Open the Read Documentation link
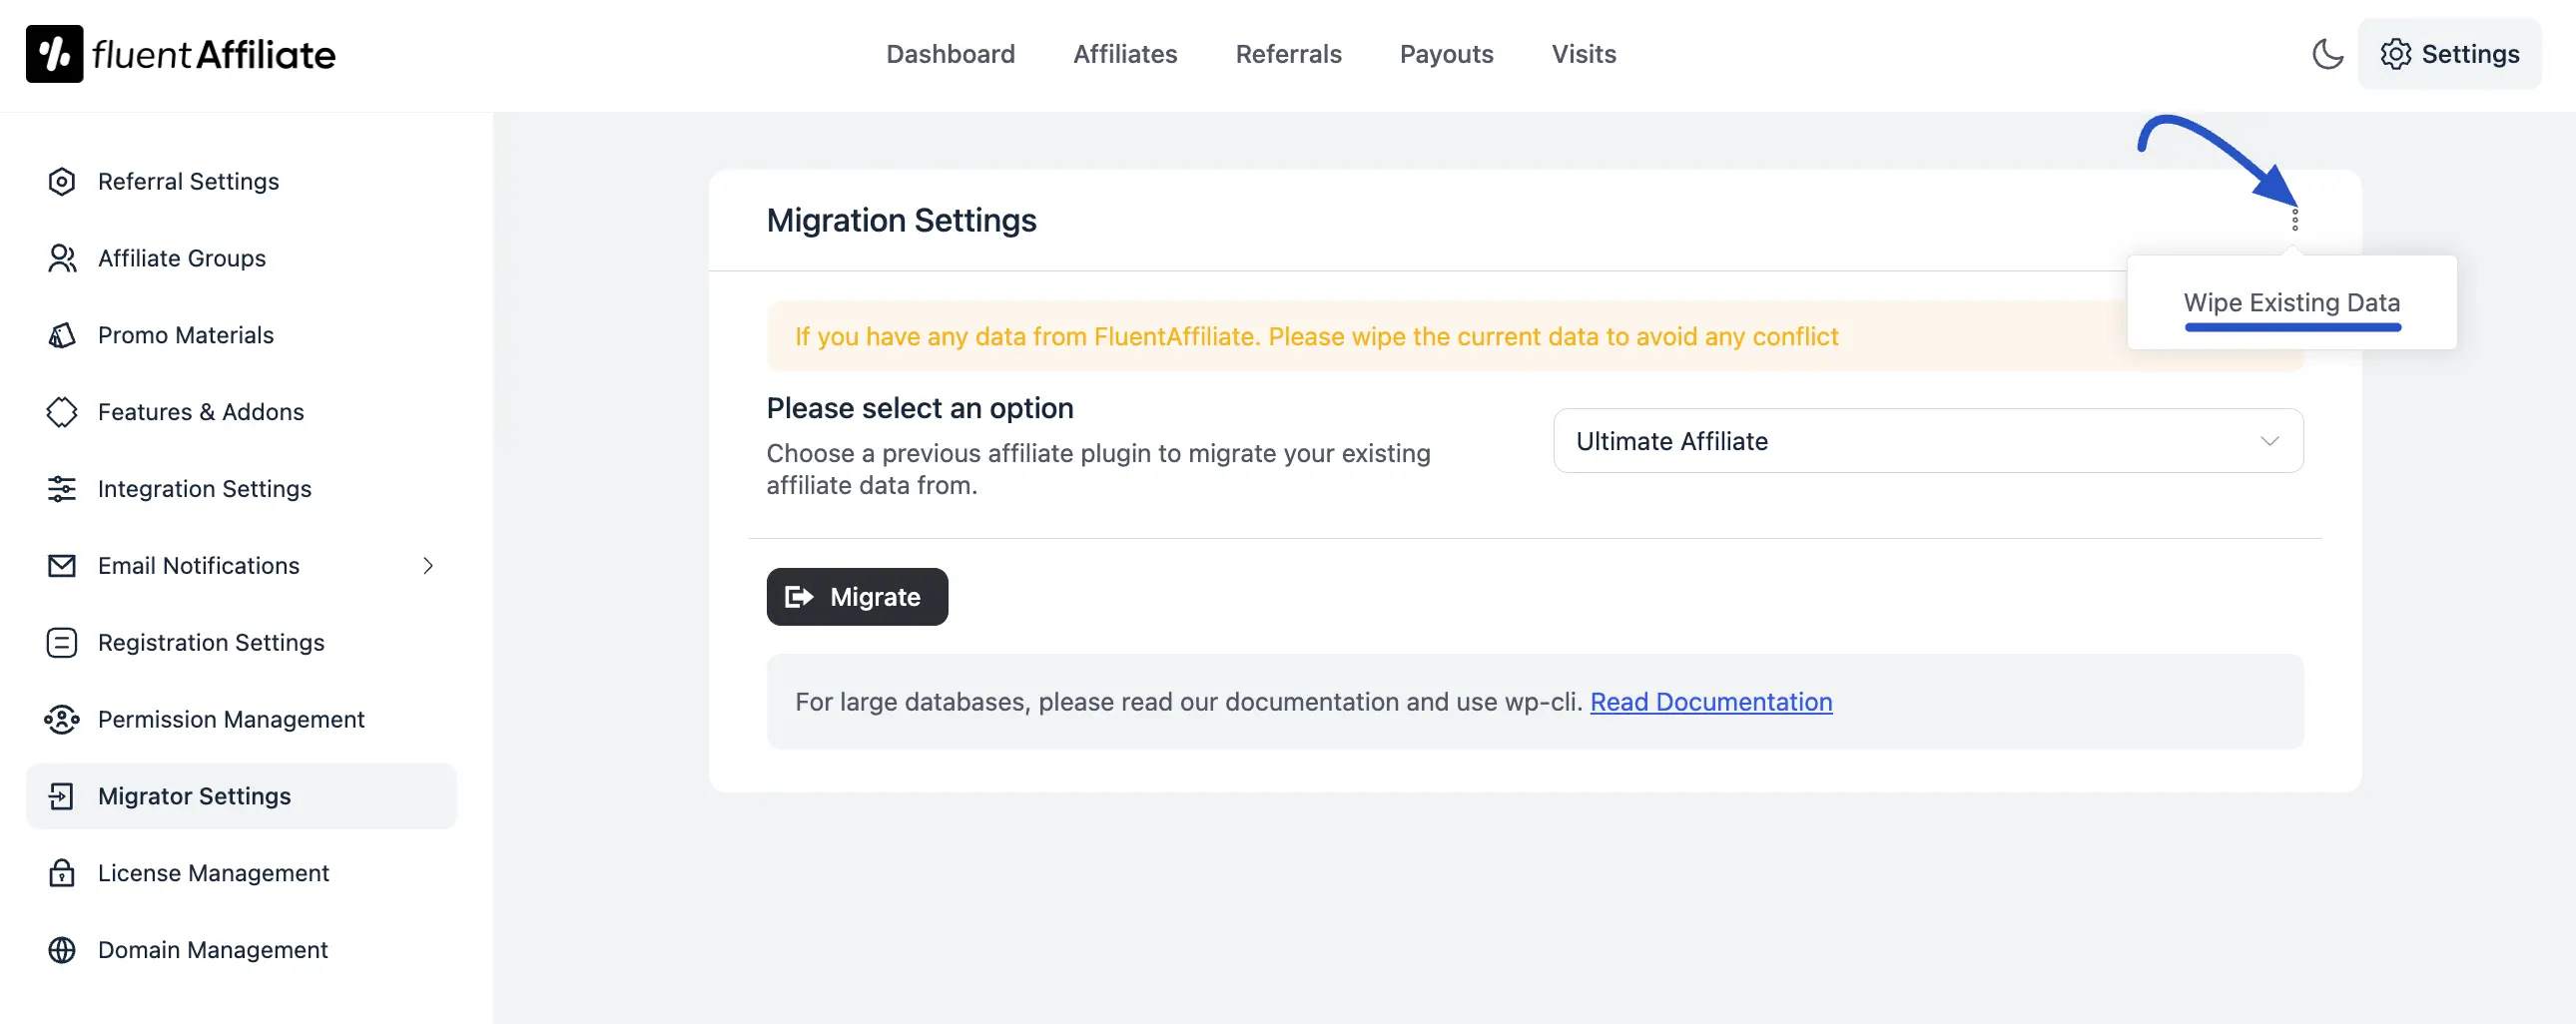 click(x=1711, y=702)
